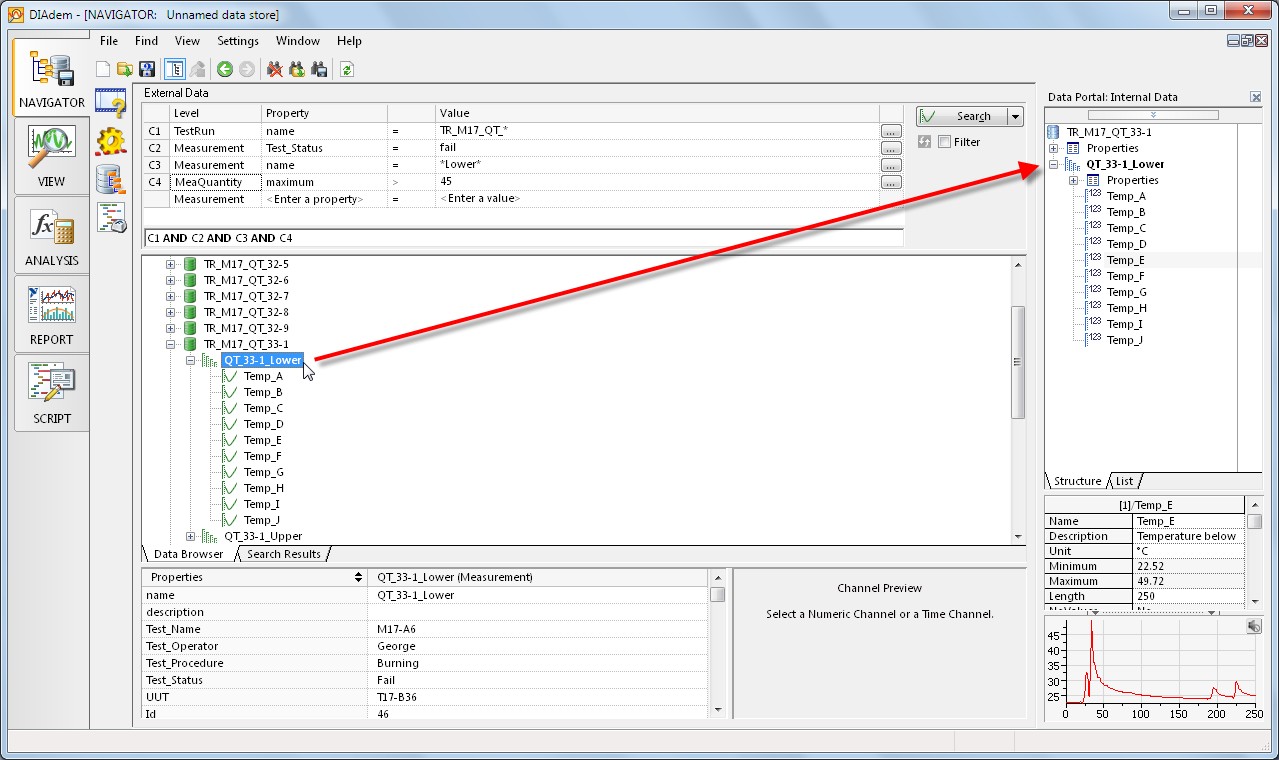Expand the QT_33-1_Upper tree node
This screenshot has height=760, width=1279.
tap(190, 536)
